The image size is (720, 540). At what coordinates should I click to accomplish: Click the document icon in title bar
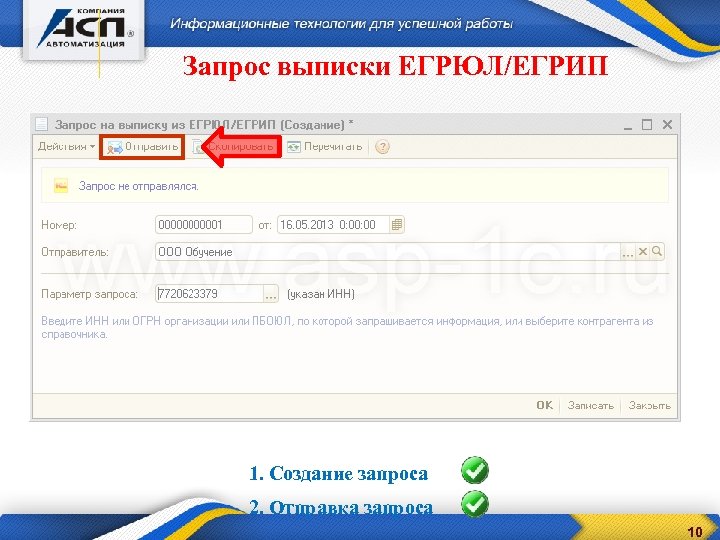42,124
